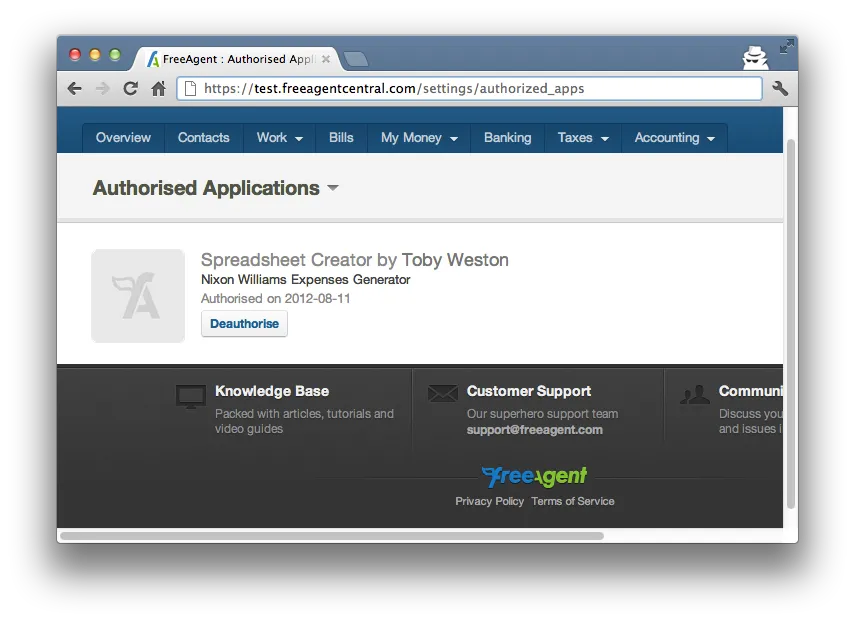This screenshot has width=855, height=622.
Task: Open the Bills menu item
Action: 341,138
